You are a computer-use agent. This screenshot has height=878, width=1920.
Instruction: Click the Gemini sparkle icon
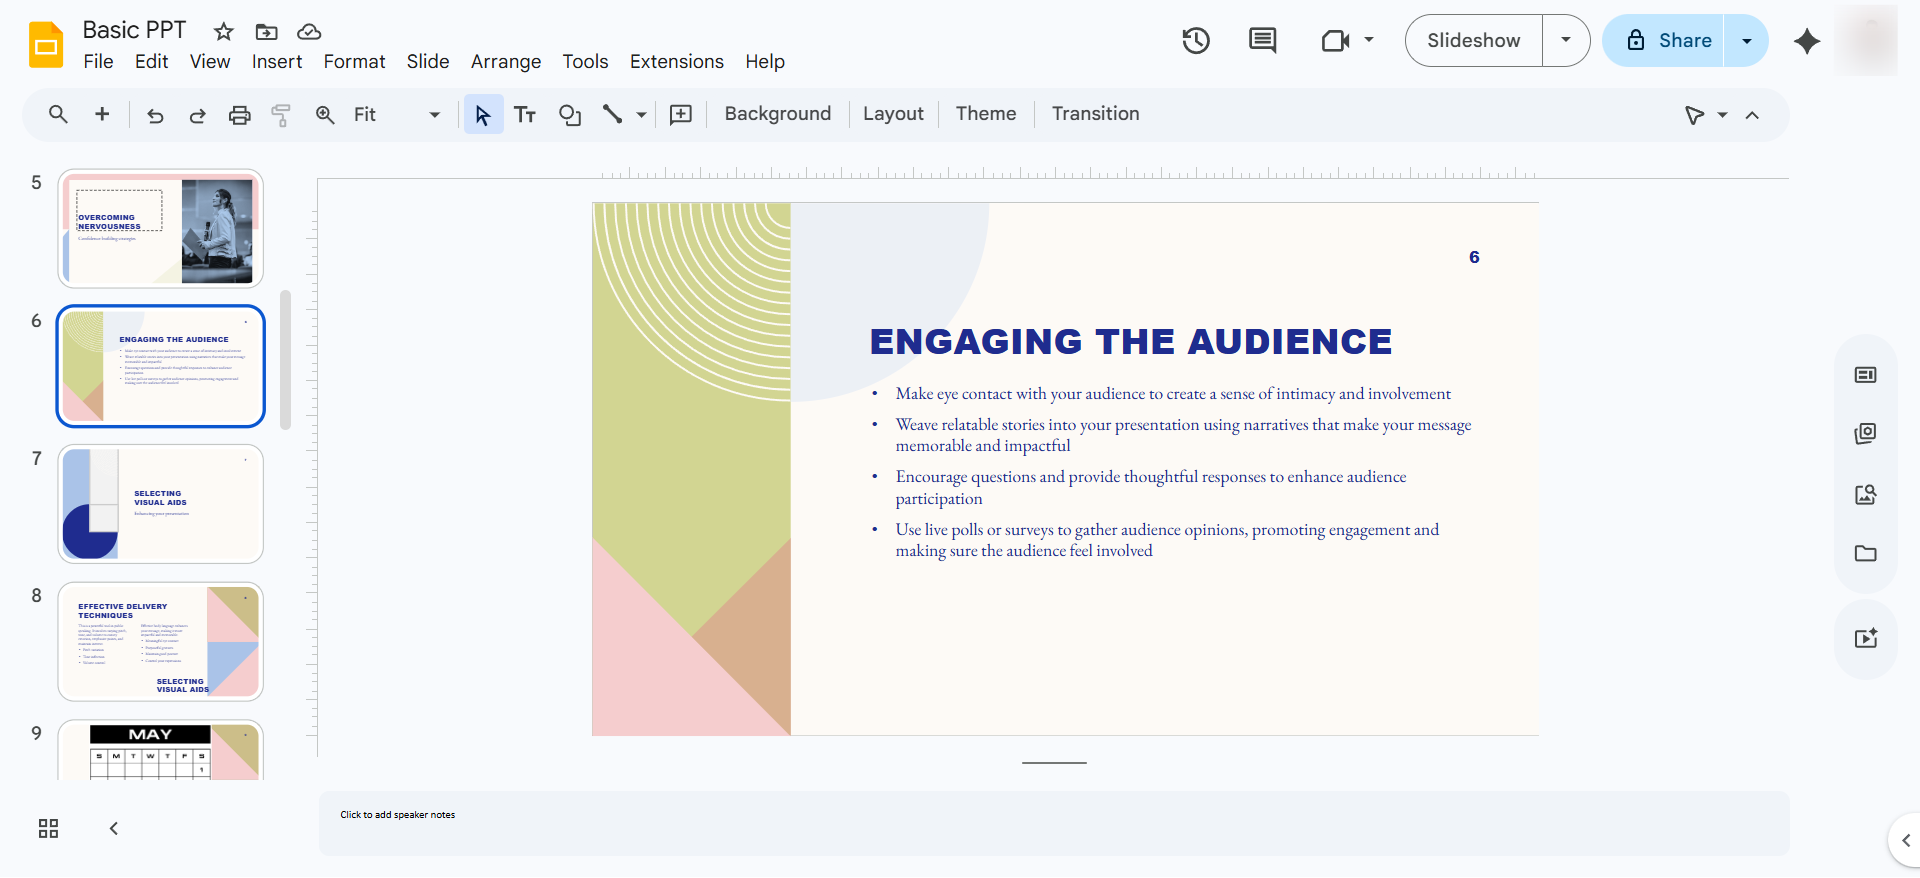(x=1807, y=41)
